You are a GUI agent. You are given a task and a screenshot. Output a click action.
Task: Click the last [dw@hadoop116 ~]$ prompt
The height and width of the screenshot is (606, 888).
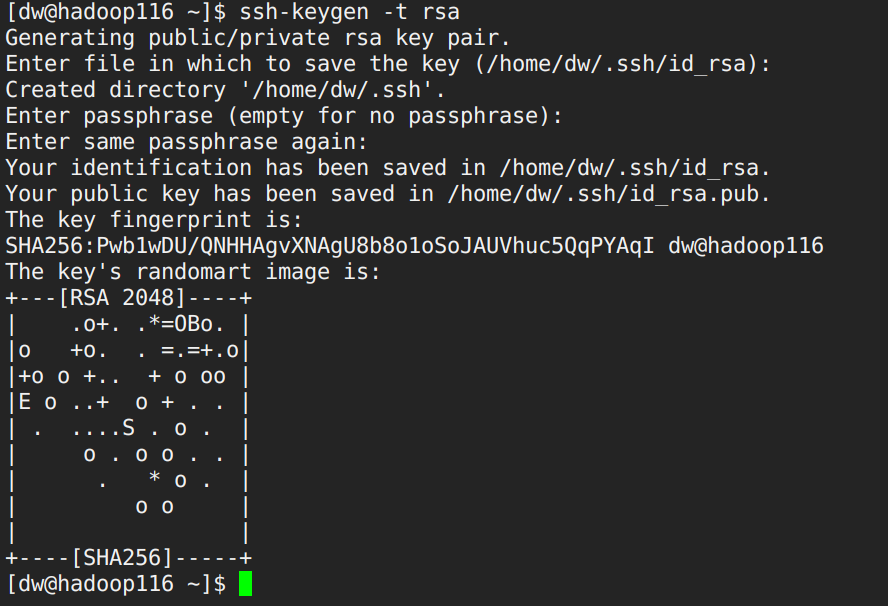[116, 583]
